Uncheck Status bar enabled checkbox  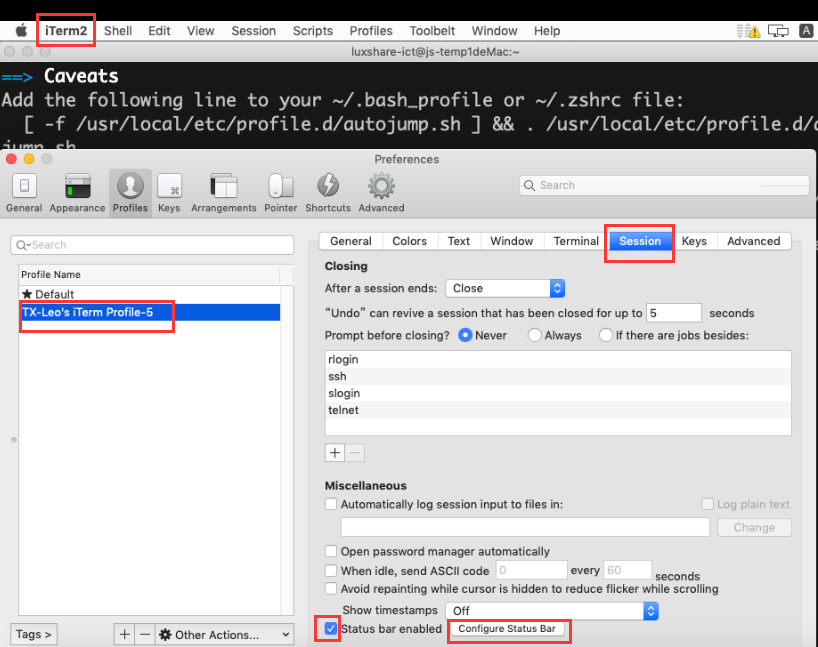[331, 628]
